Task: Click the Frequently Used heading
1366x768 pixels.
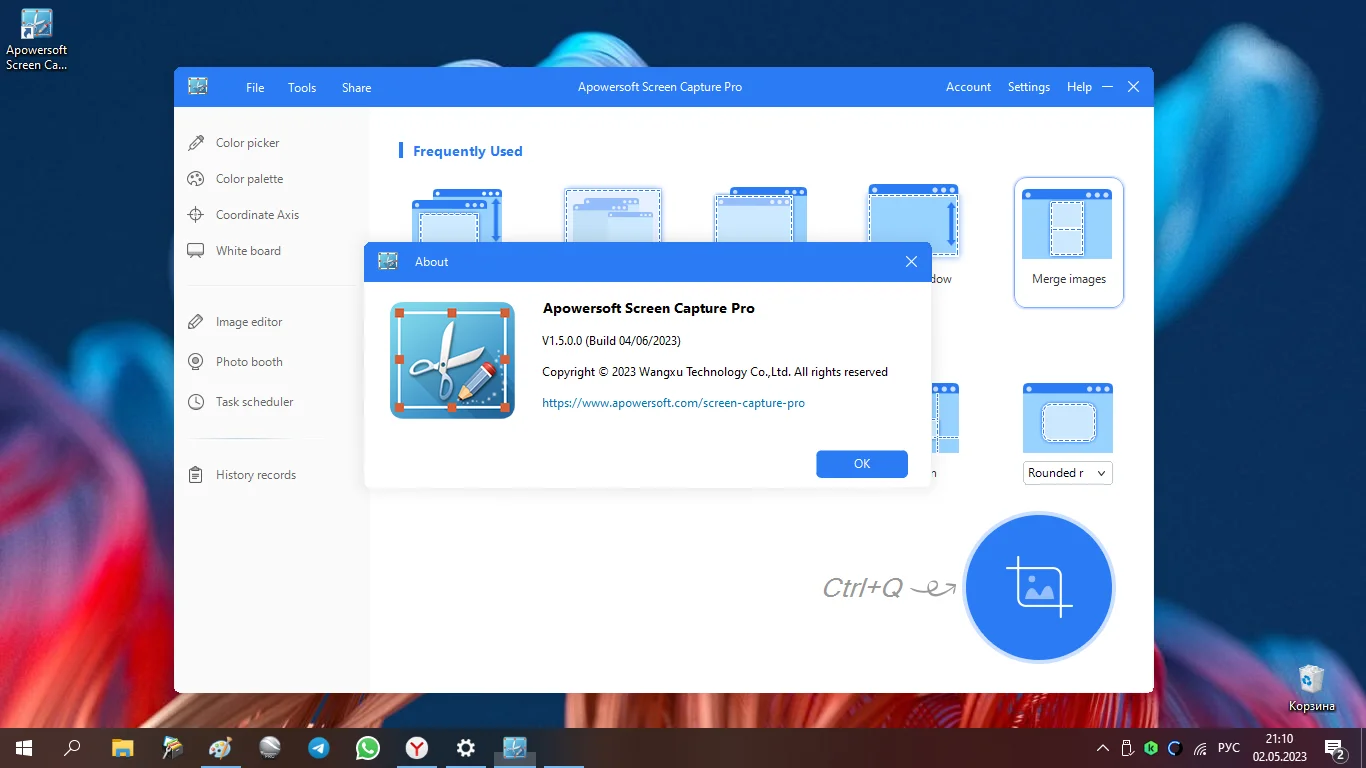Action: (x=468, y=152)
